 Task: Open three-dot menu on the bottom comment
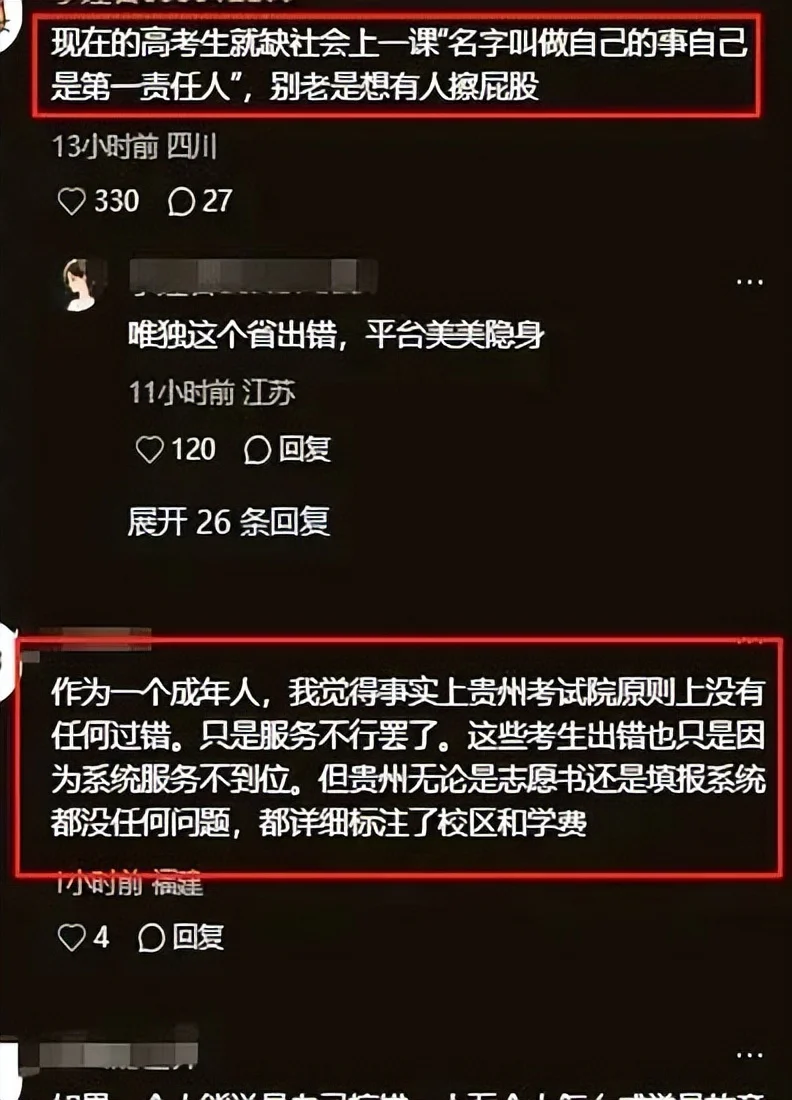pos(750,1054)
